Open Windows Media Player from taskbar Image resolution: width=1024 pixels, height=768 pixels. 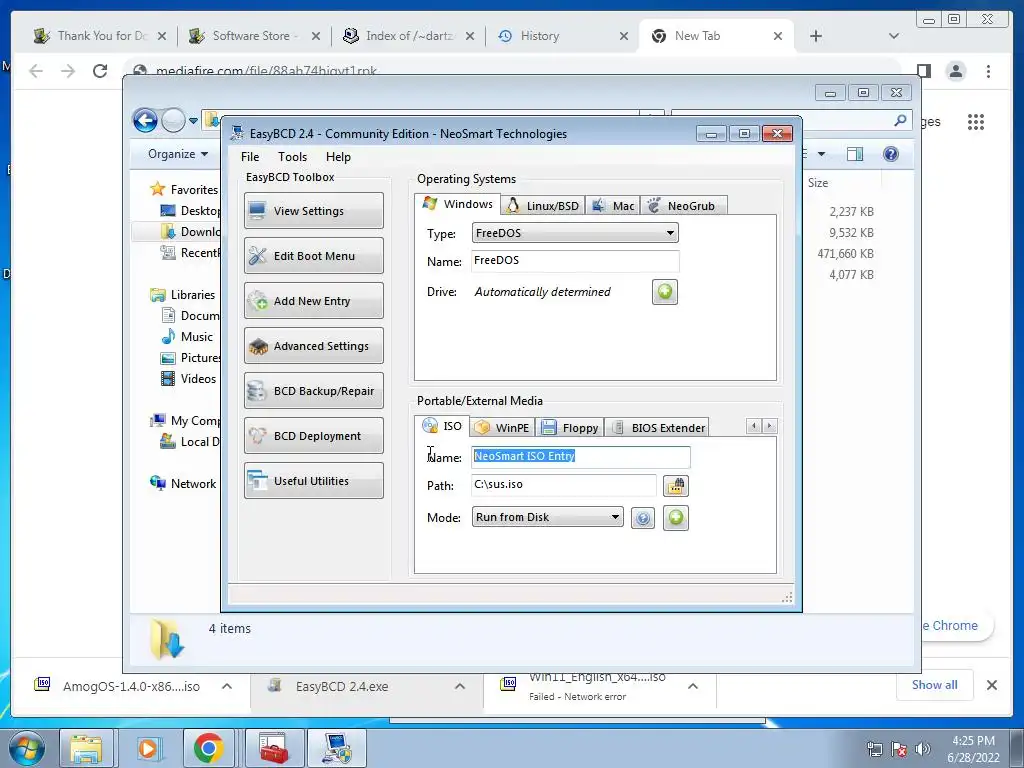[148, 748]
